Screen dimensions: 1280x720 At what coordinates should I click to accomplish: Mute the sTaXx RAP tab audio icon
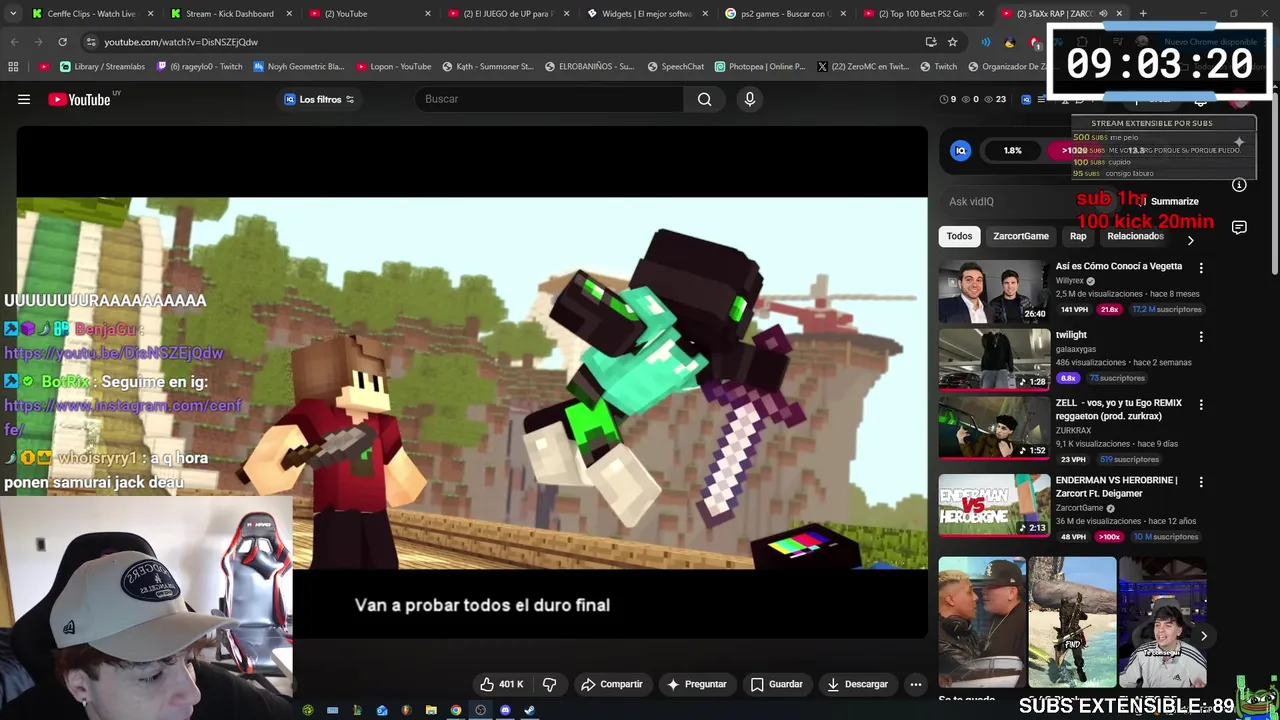(x=1103, y=14)
